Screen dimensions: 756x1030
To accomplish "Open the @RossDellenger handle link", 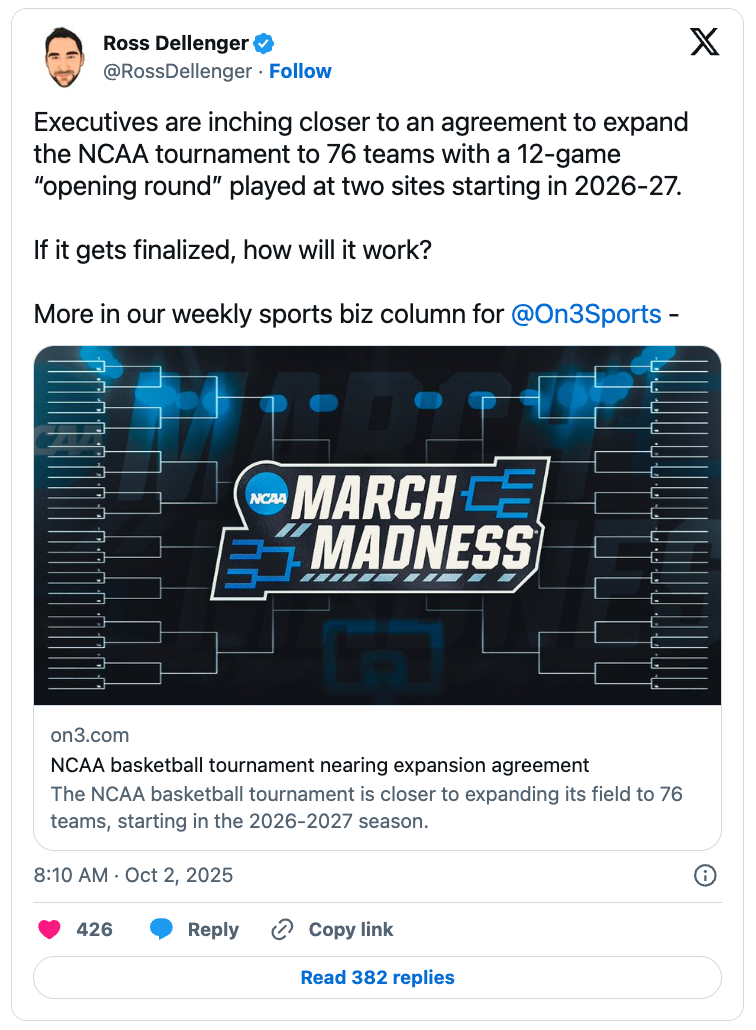I will click(177, 71).
